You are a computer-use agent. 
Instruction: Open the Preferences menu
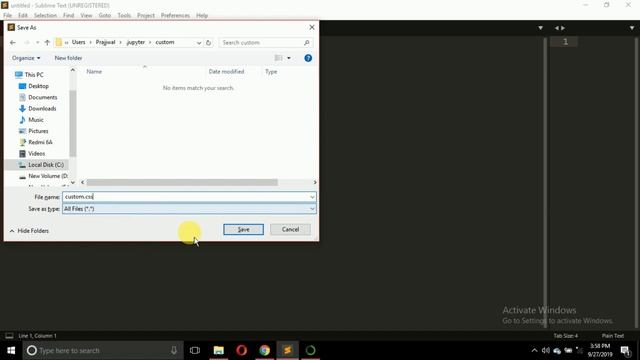click(175, 15)
